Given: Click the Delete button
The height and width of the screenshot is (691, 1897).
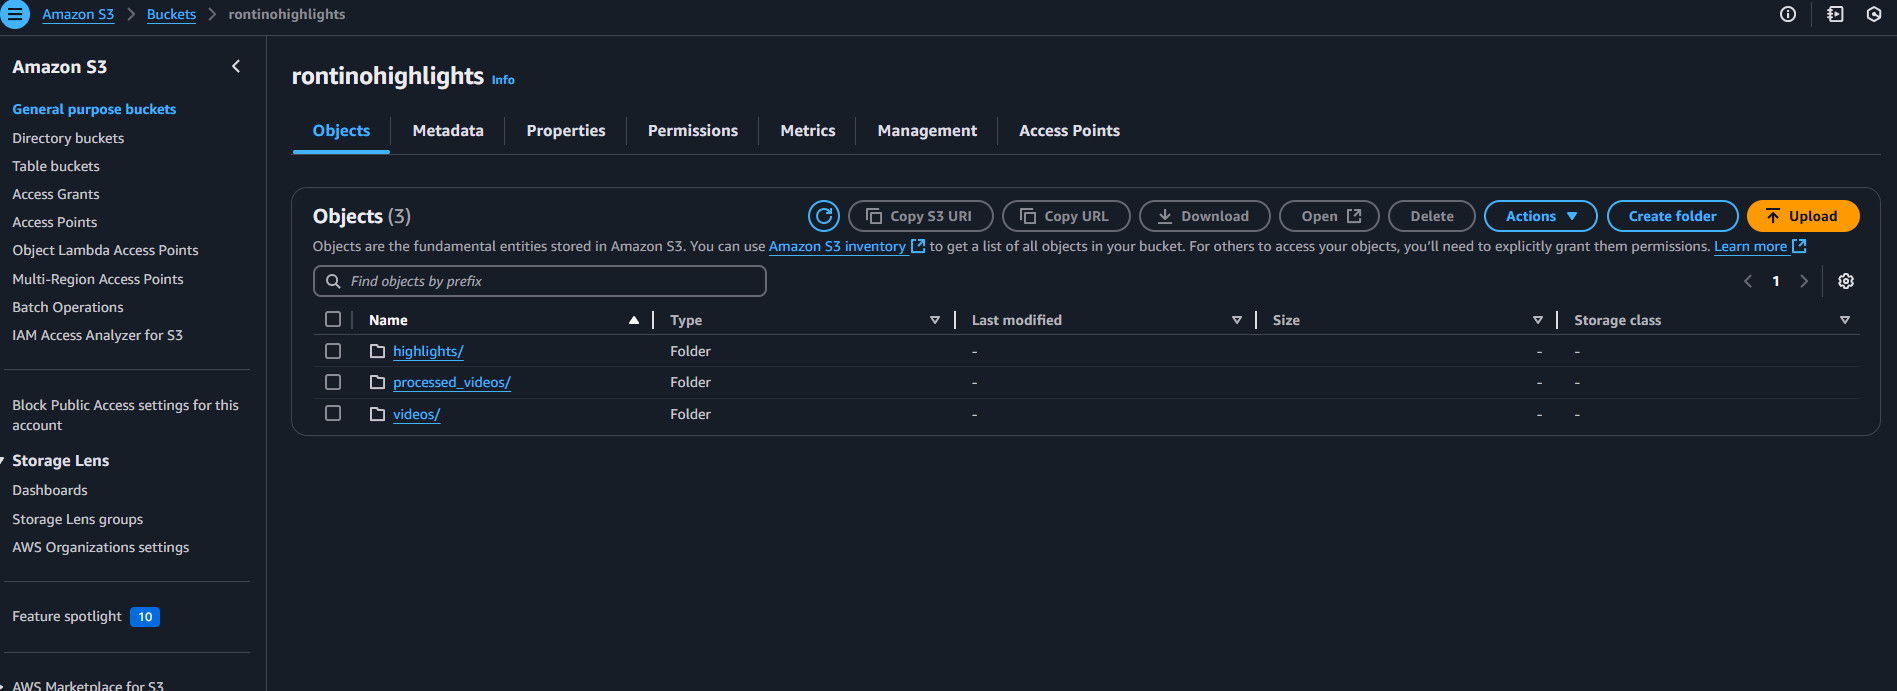Looking at the screenshot, I should [x=1432, y=216].
